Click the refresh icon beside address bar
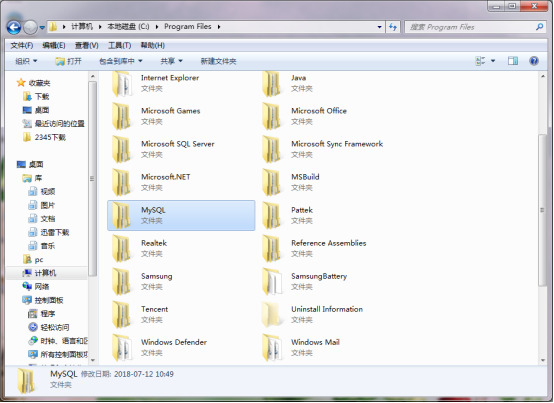The height and width of the screenshot is (403, 554). pos(393,27)
